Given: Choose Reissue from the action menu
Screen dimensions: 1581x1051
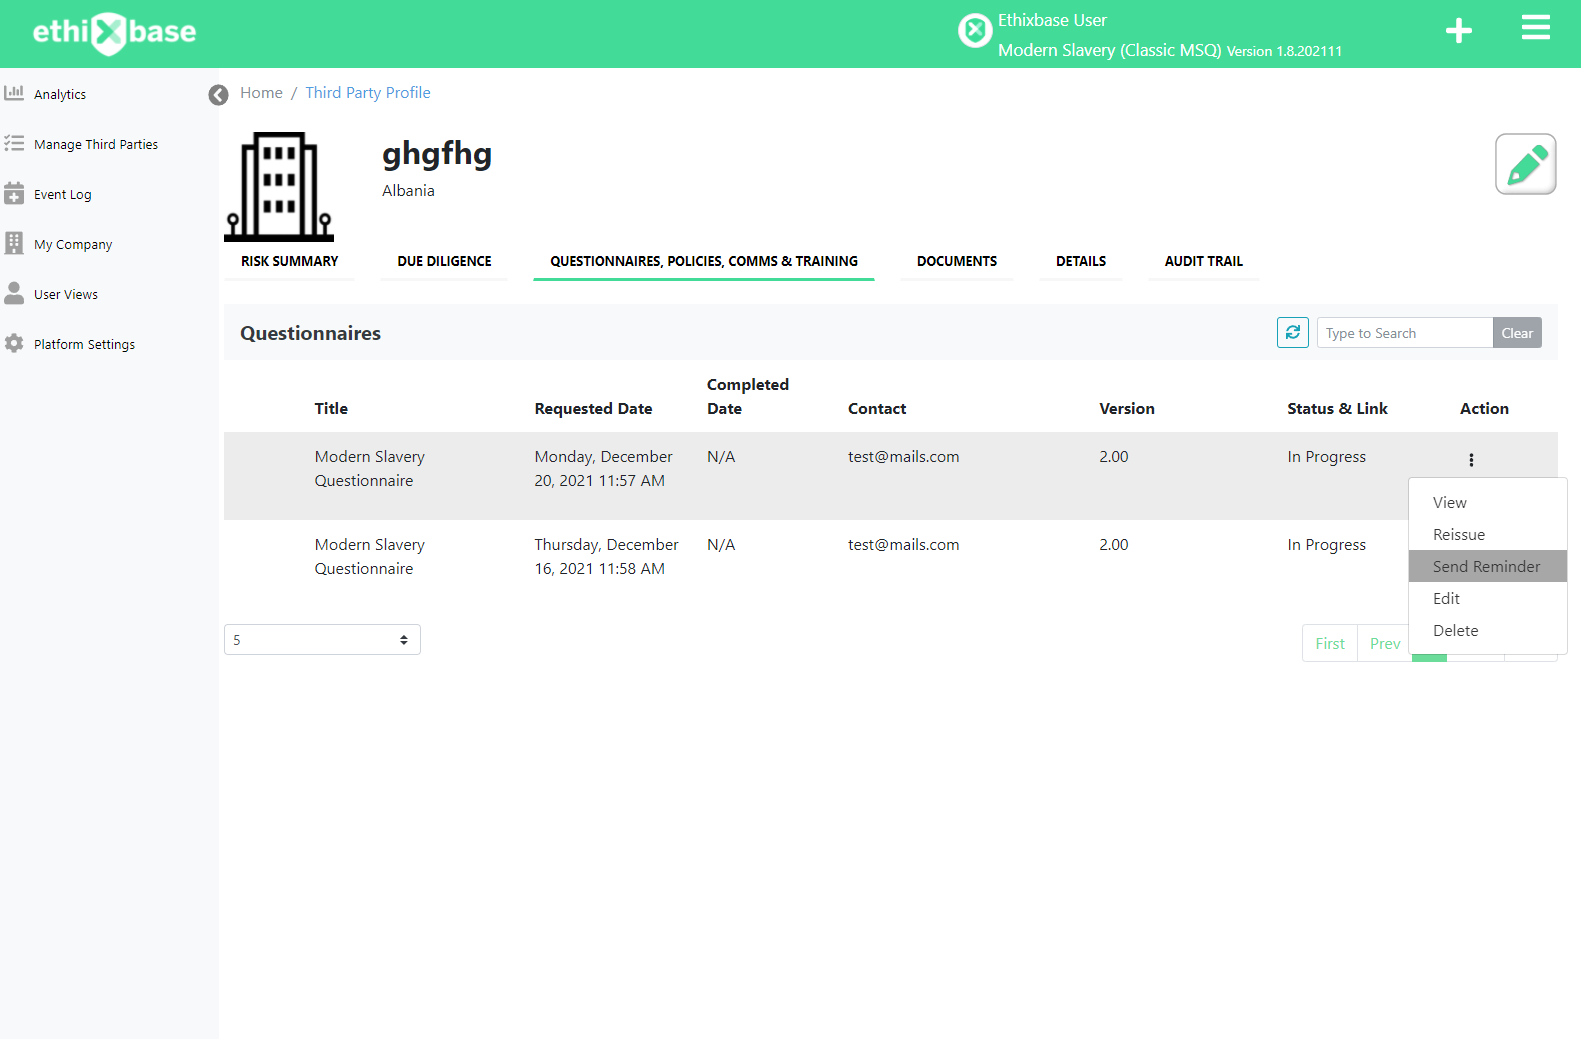Looking at the screenshot, I should coord(1488,534).
